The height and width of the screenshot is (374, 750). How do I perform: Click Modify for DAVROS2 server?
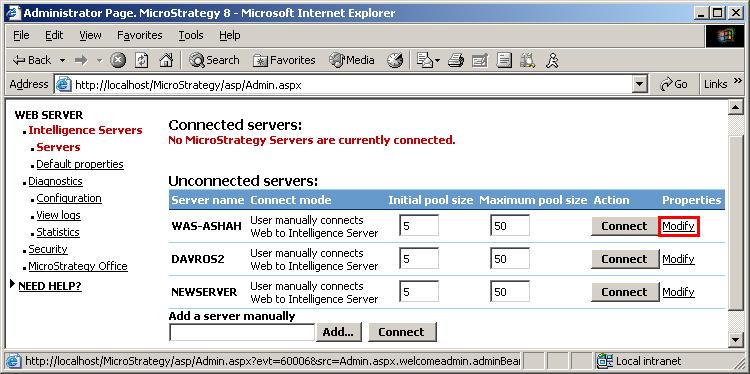pyautogui.click(x=678, y=259)
